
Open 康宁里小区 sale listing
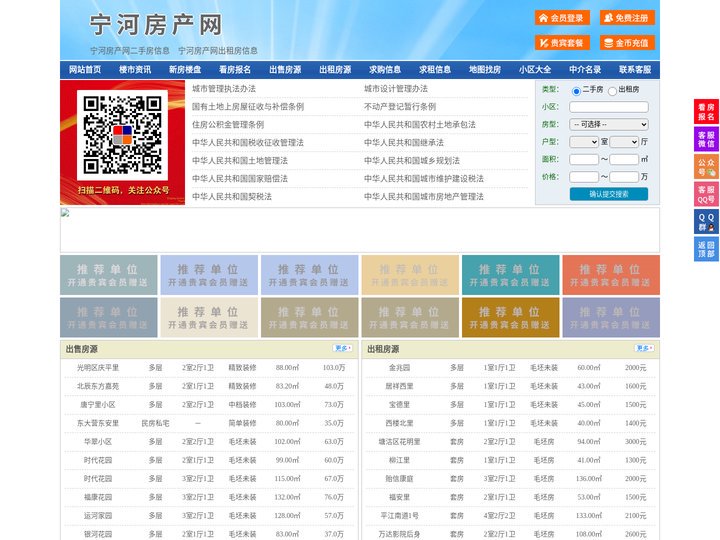98,405
